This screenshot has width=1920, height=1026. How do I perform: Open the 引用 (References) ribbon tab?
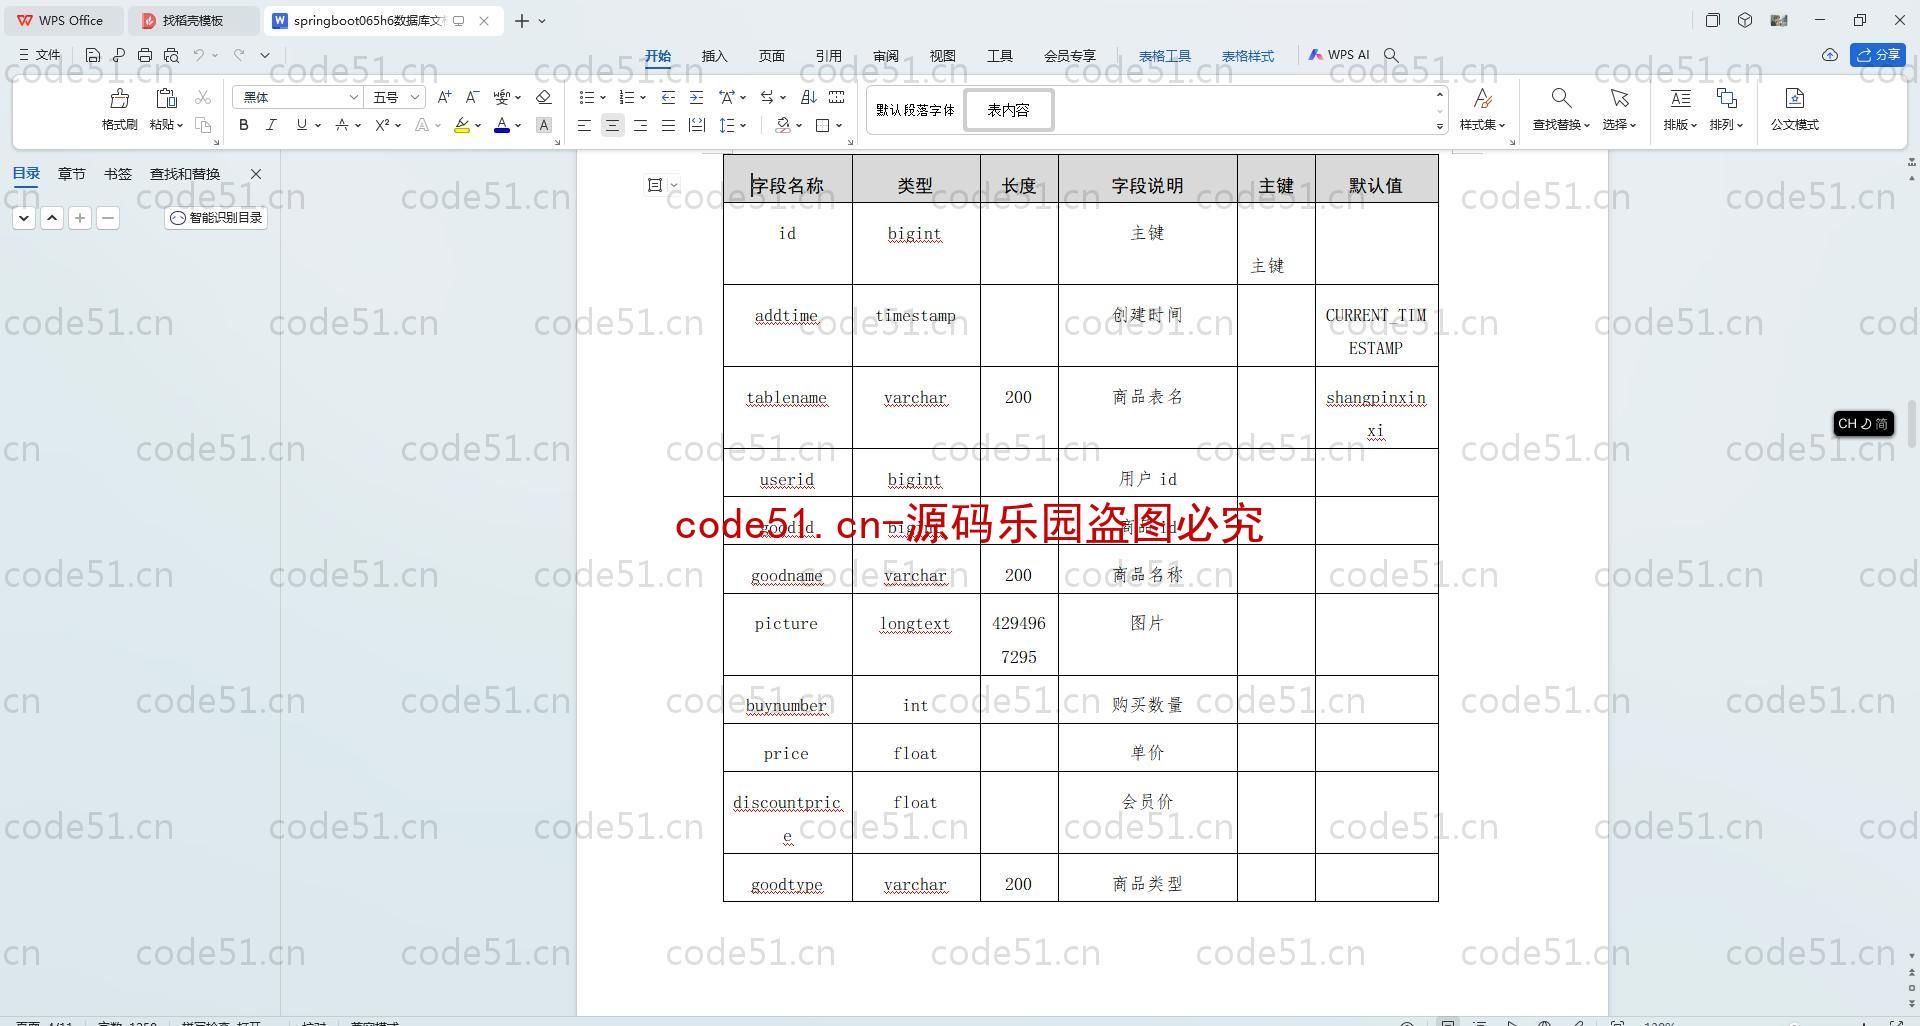[x=828, y=56]
